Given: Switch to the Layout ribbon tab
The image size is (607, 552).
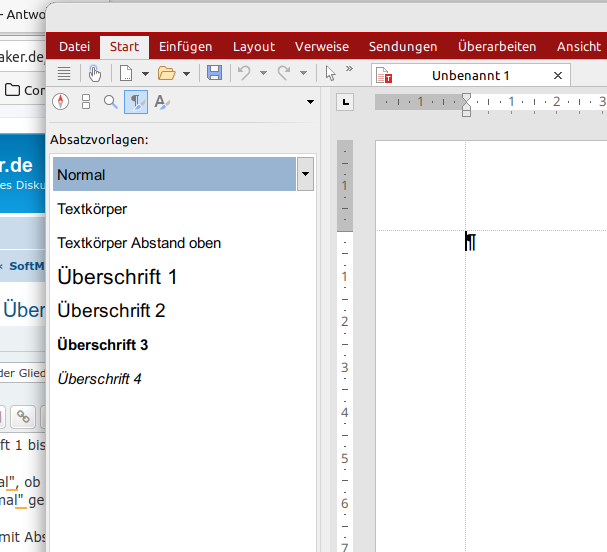Looking at the screenshot, I should 254,46.
